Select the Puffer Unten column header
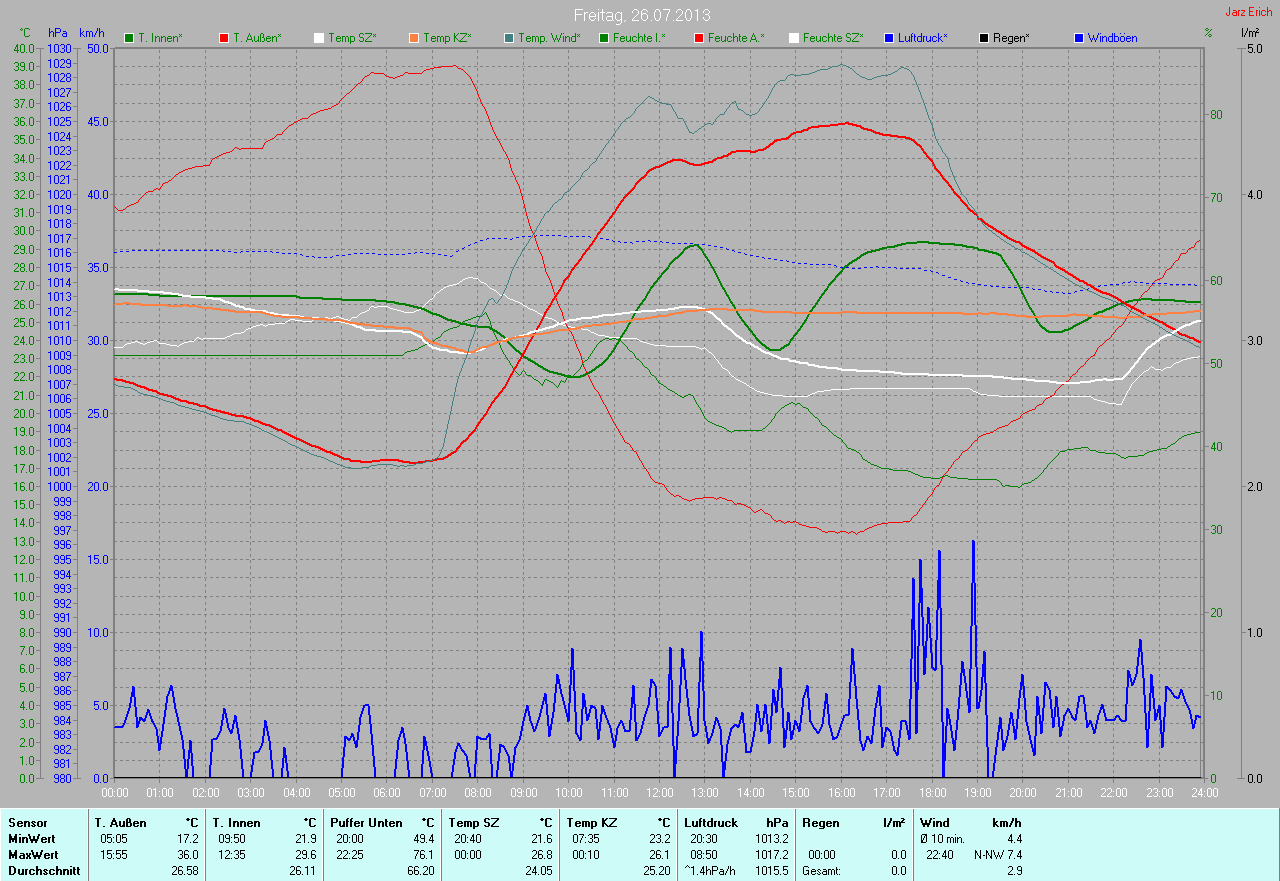Image resolution: width=1280 pixels, height=881 pixels. [366, 823]
